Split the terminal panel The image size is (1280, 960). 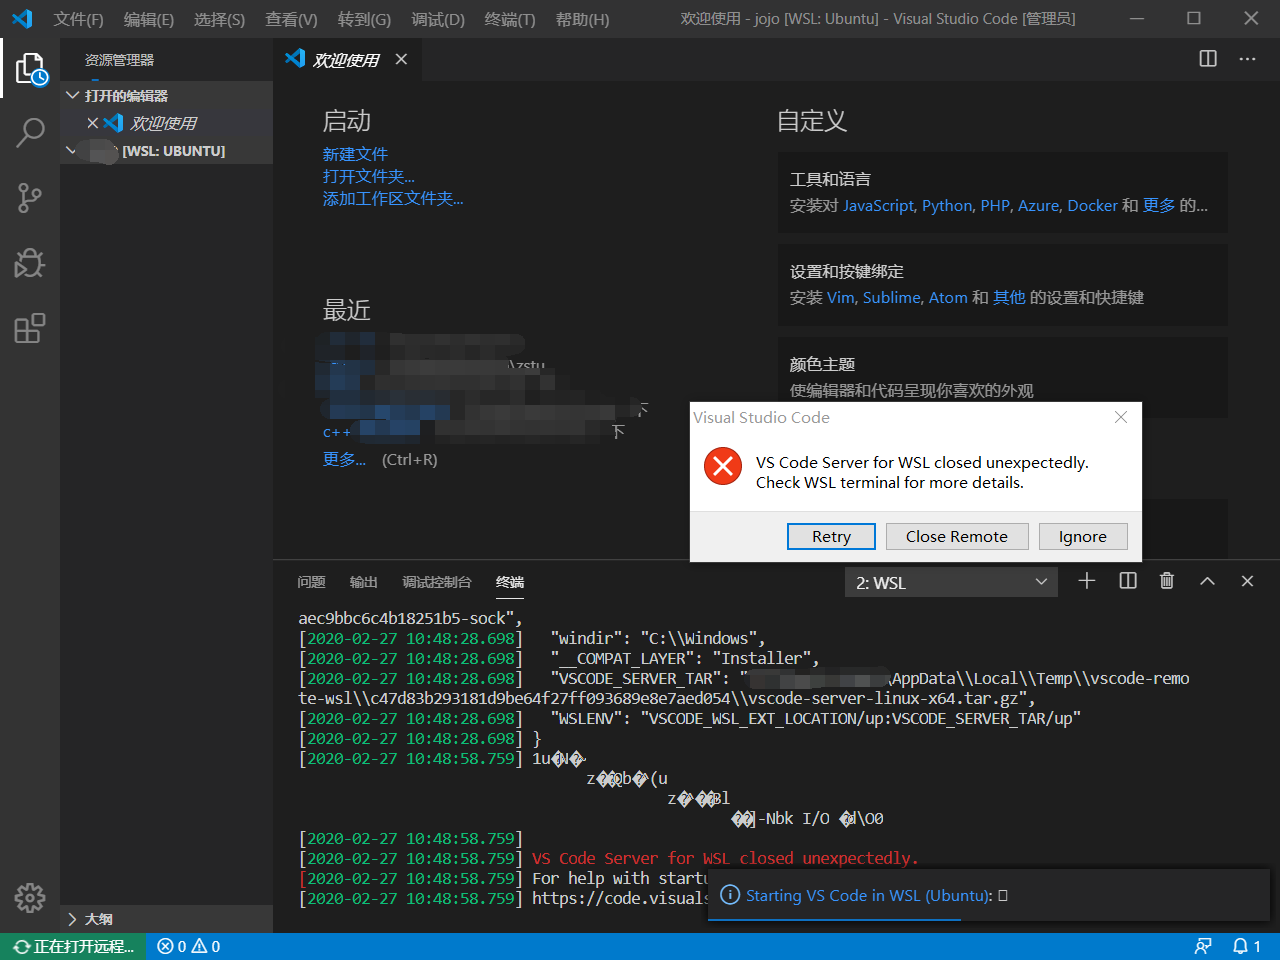pos(1128,581)
